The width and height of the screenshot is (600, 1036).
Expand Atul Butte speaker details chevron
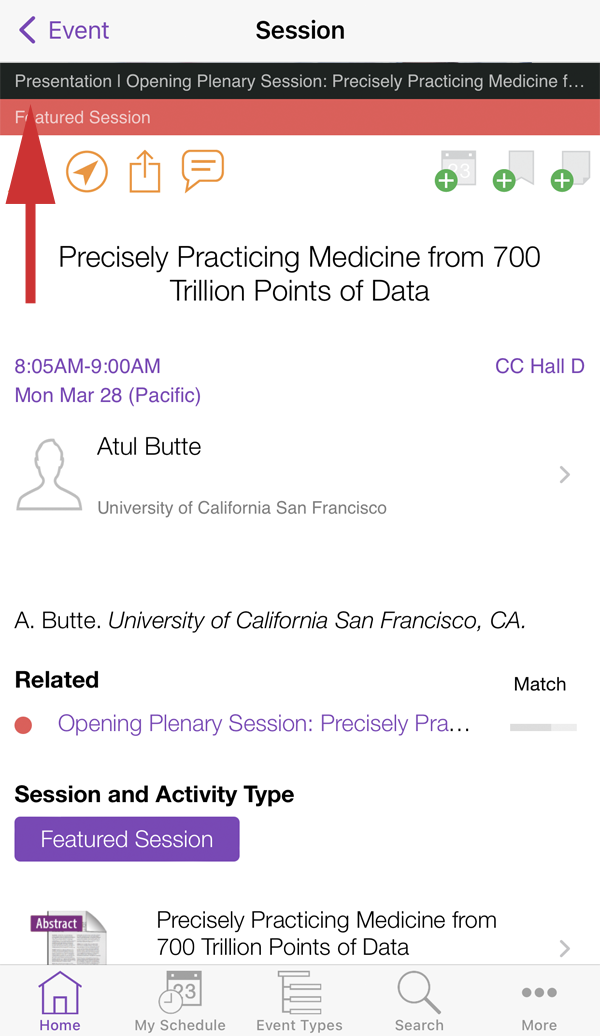(x=565, y=475)
